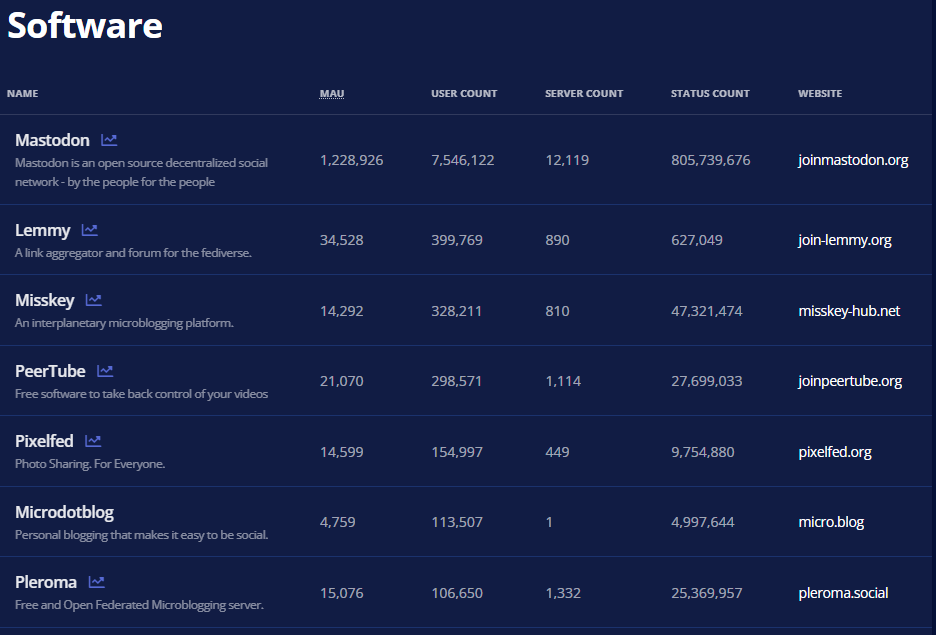The image size is (936, 635).
Task: Select the Pleroma software name
Action: 46,582
